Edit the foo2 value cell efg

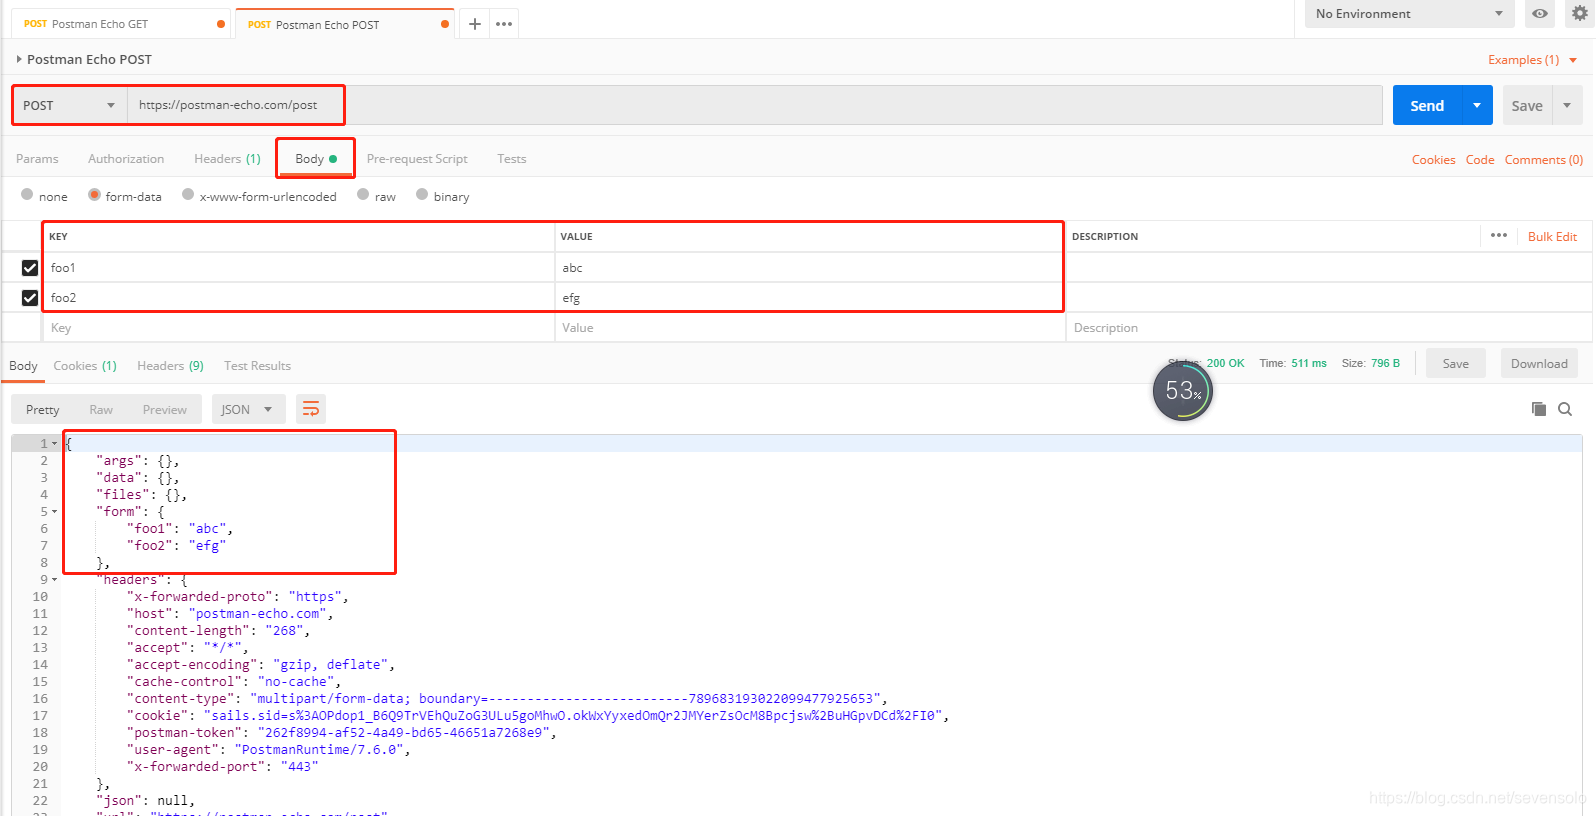pos(810,298)
